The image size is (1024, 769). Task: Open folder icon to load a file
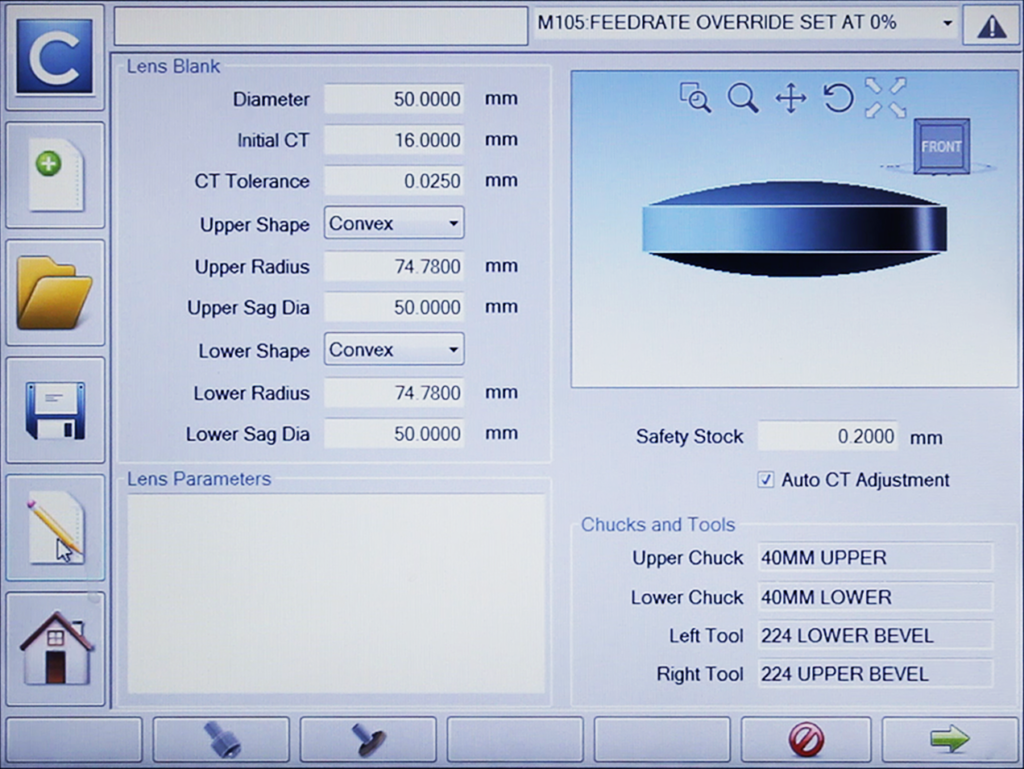55,293
